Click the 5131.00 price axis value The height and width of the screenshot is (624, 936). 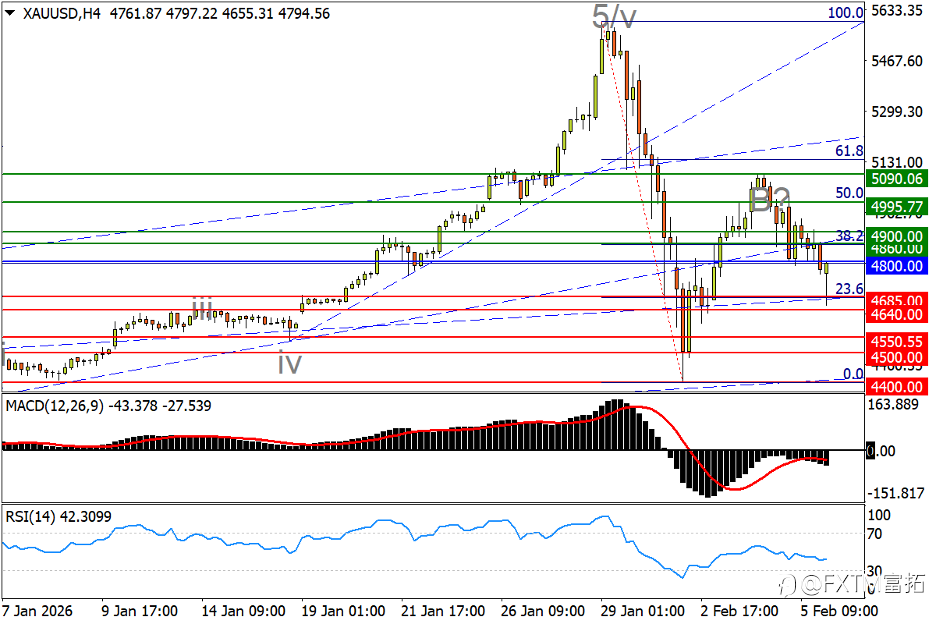[897, 162]
